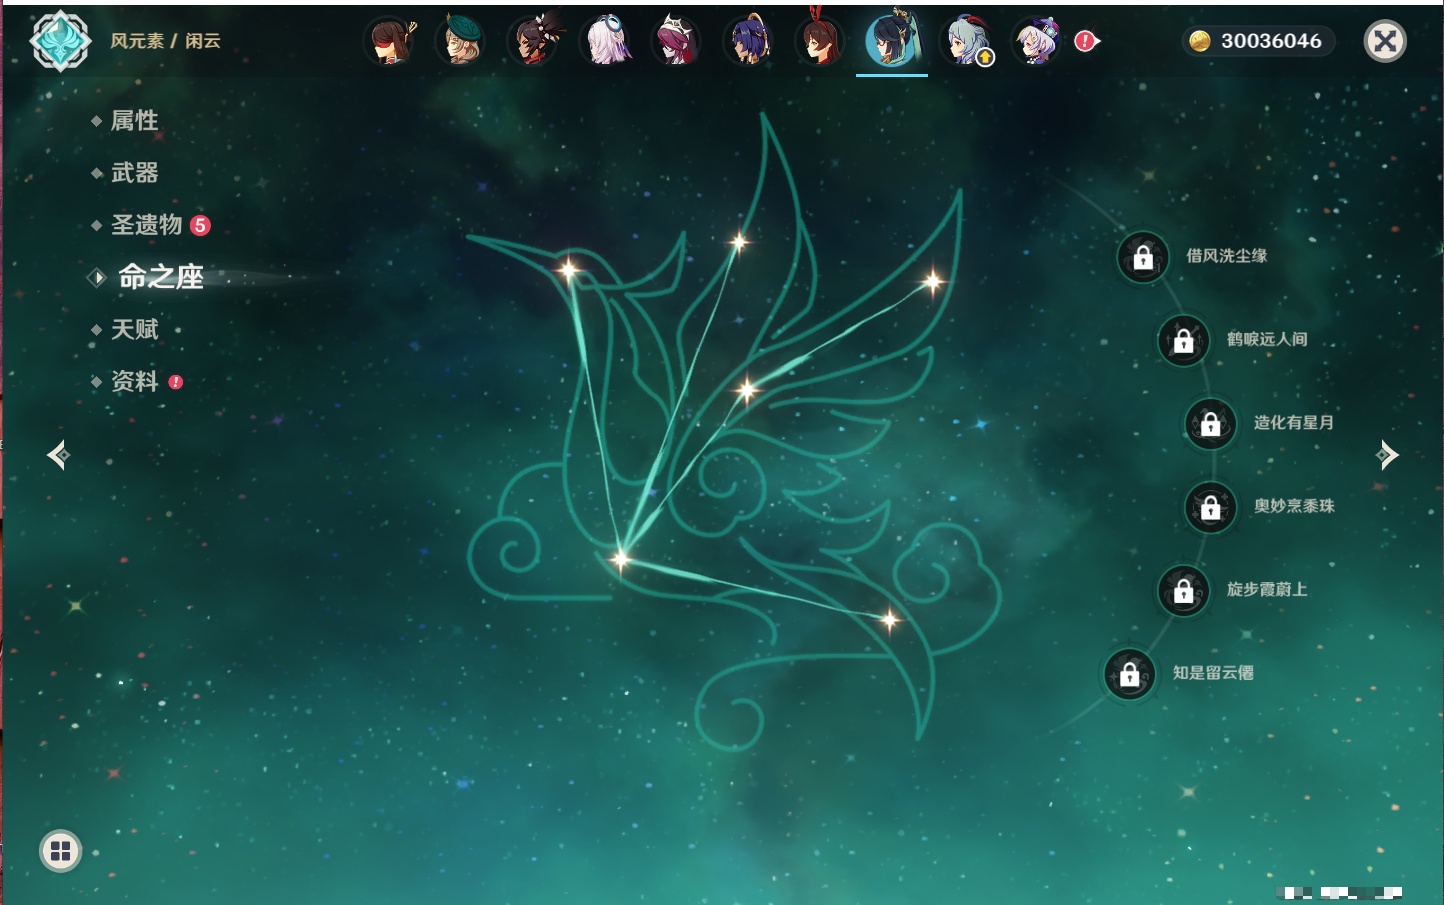Click the yellow upgrade arrow on Ganyu's portrait
This screenshot has height=905, width=1444.
(985, 58)
